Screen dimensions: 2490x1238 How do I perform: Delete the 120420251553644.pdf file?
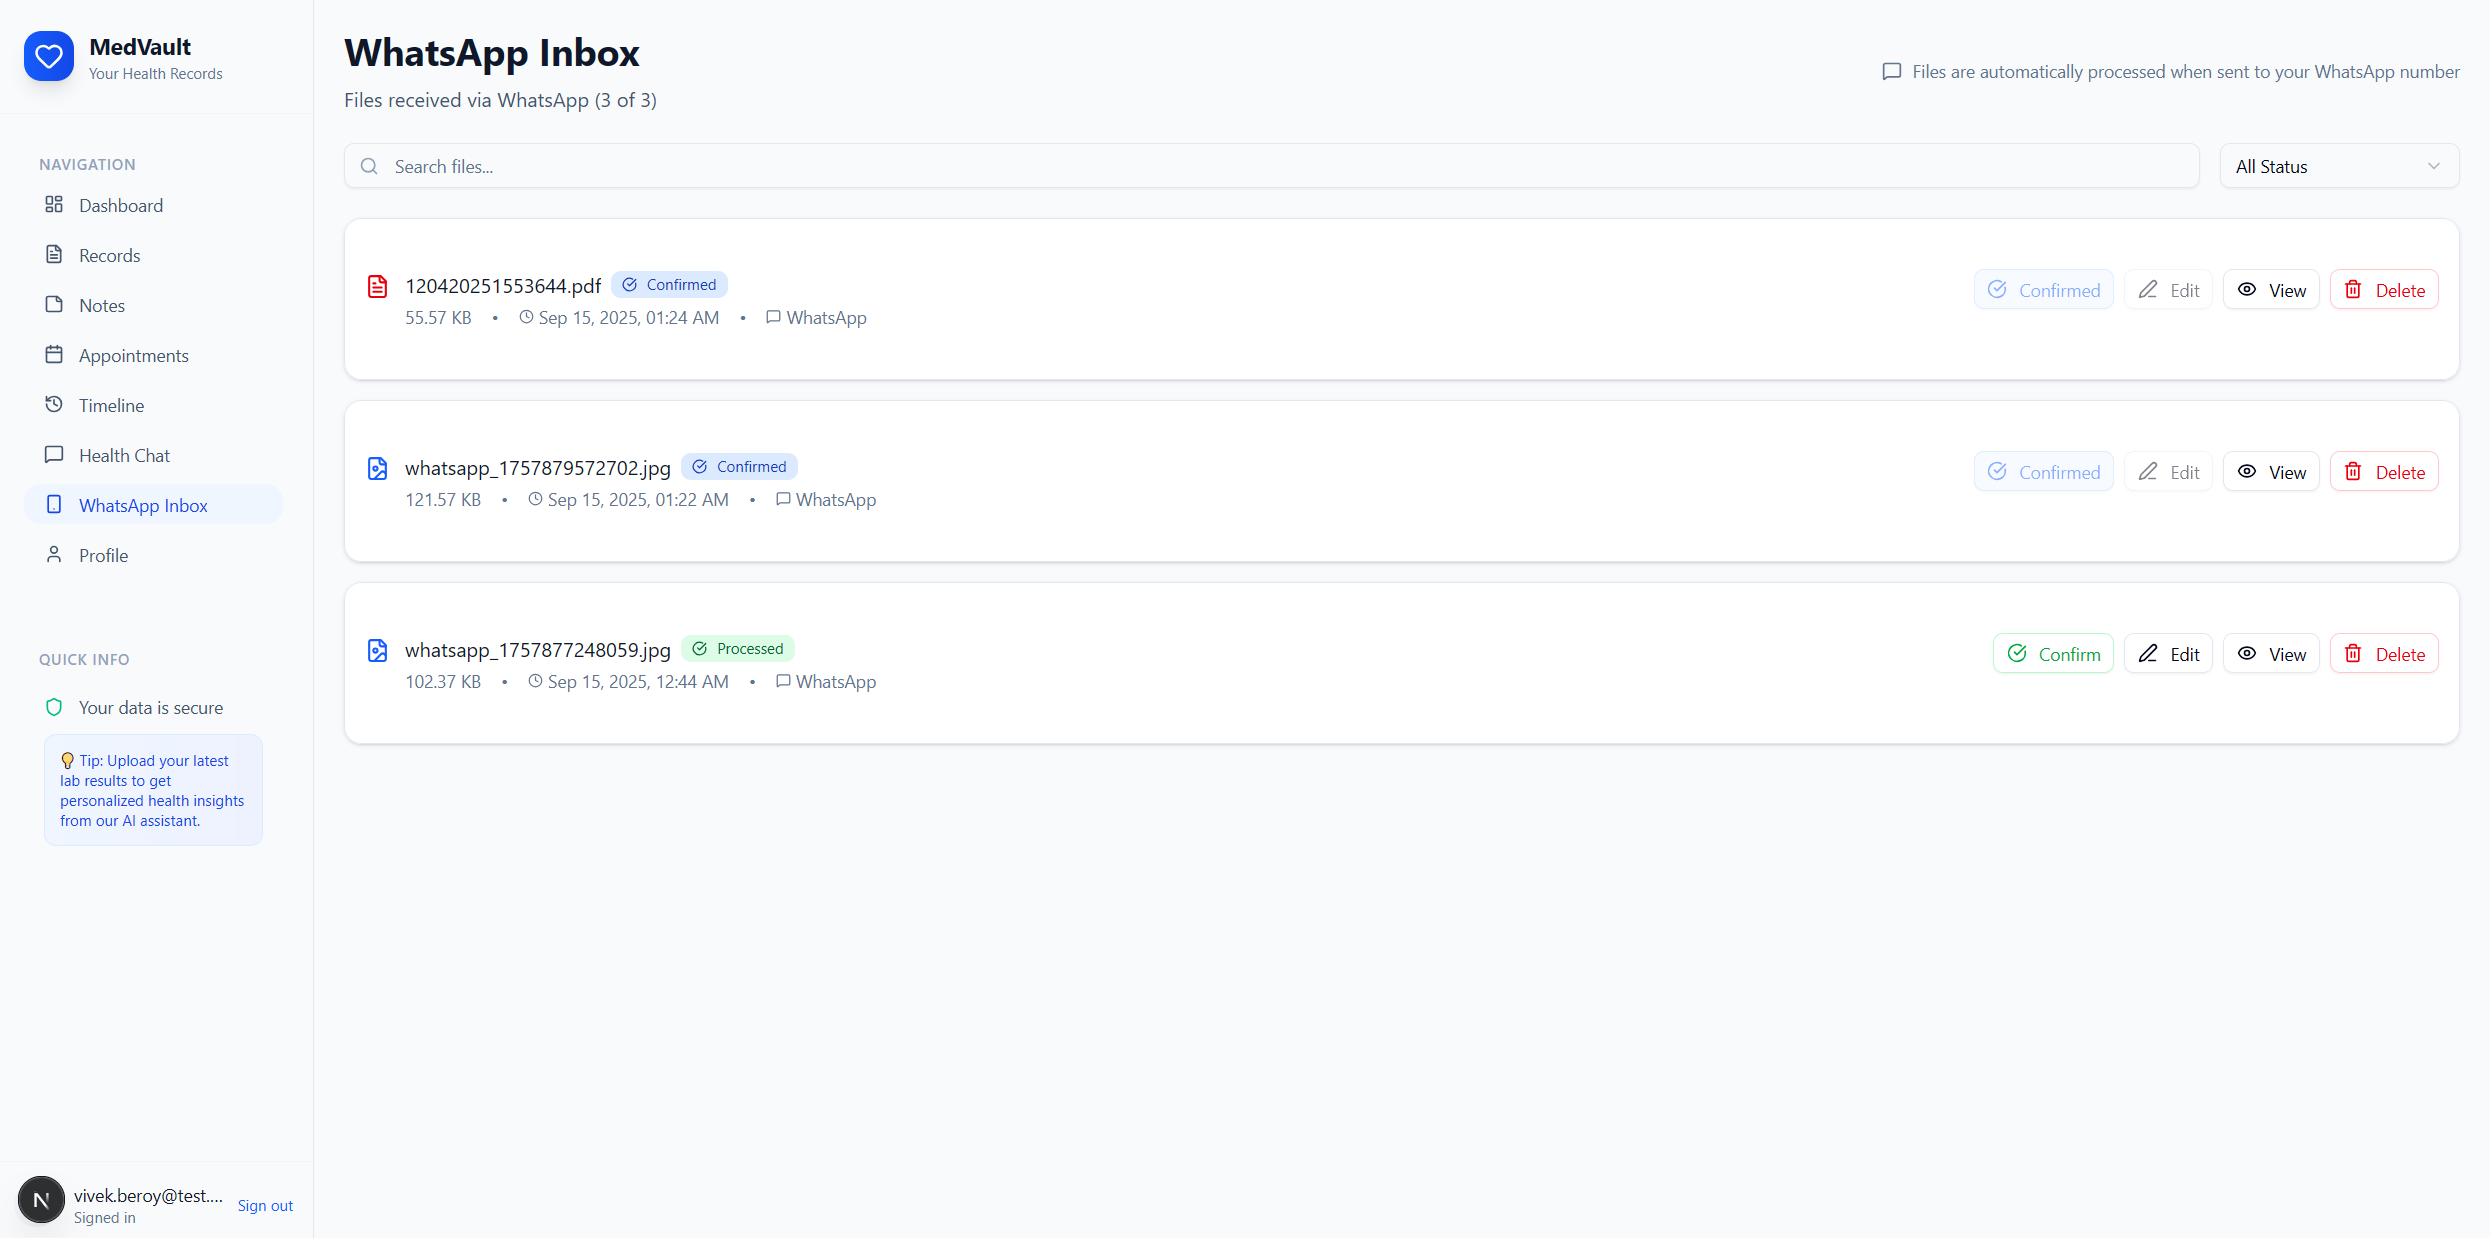pyautogui.click(x=2384, y=290)
